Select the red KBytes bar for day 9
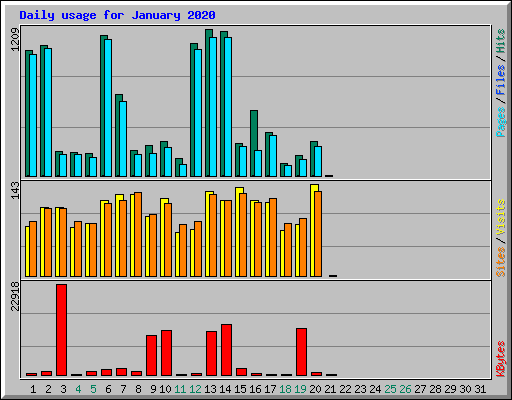This screenshot has height=400, width=512. tap(151, 356)
